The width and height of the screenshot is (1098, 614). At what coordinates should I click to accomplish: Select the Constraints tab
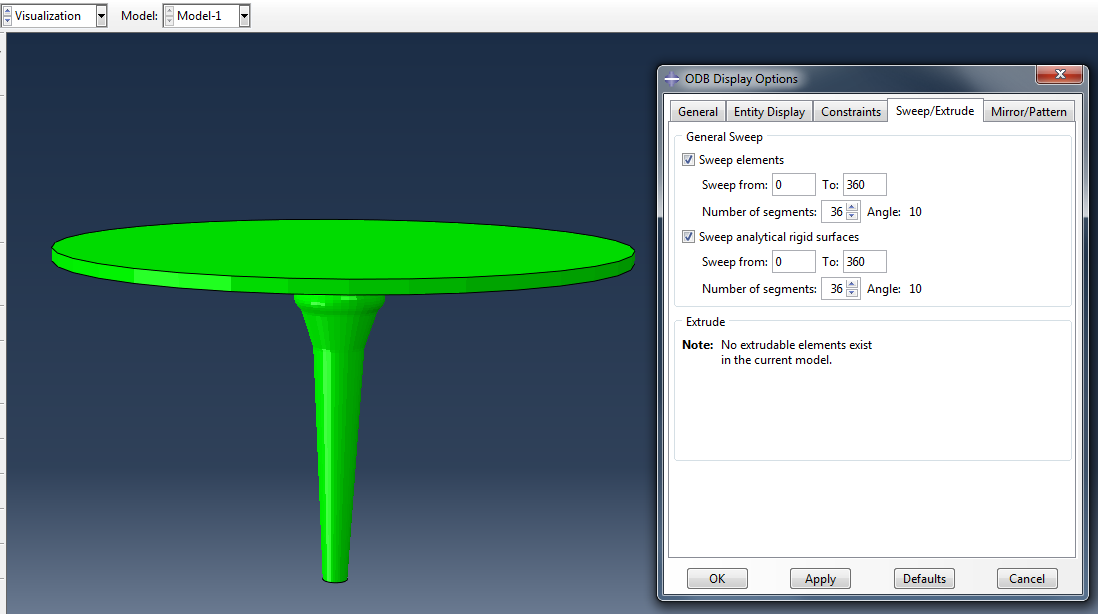click(850, 111)
